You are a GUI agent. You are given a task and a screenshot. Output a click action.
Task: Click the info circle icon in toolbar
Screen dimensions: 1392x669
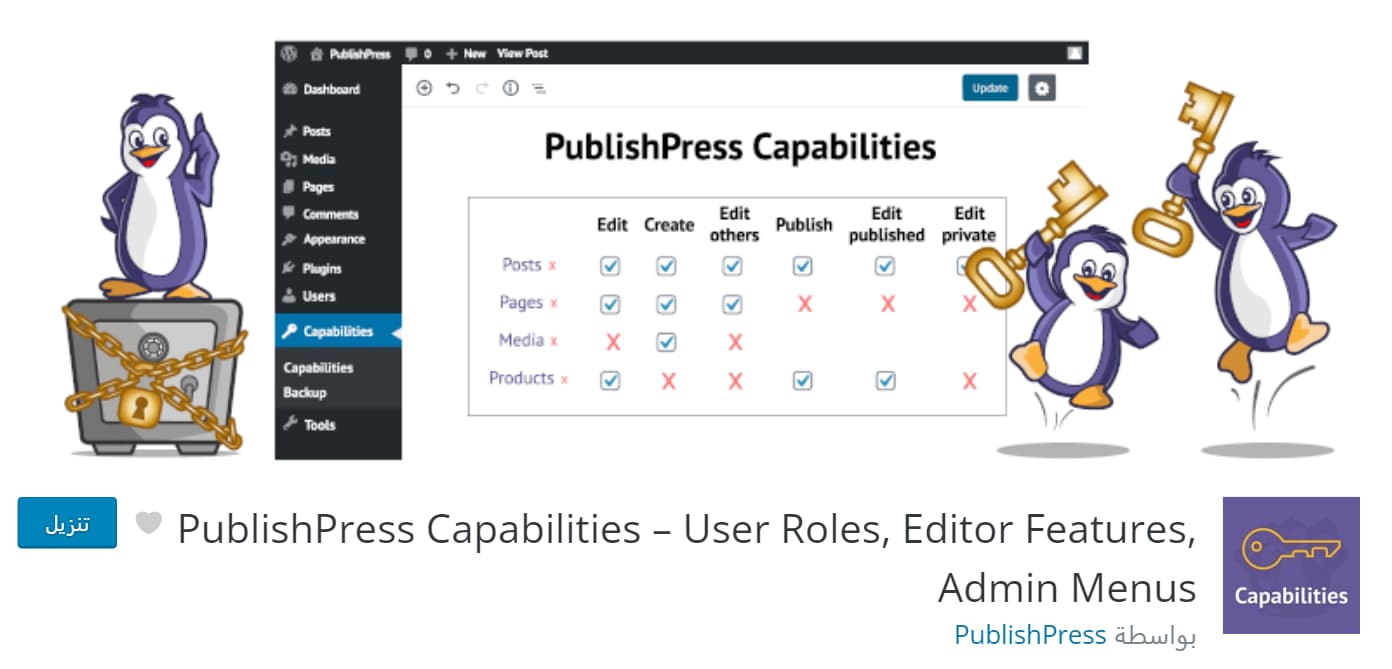pyautogui.click(x=510, y=88)
